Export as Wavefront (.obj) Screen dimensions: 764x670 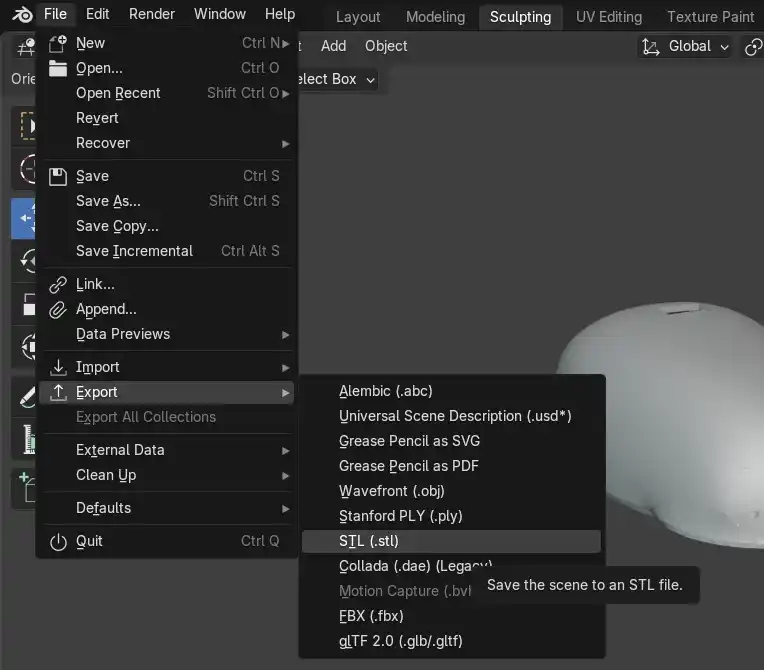(451, 491)
